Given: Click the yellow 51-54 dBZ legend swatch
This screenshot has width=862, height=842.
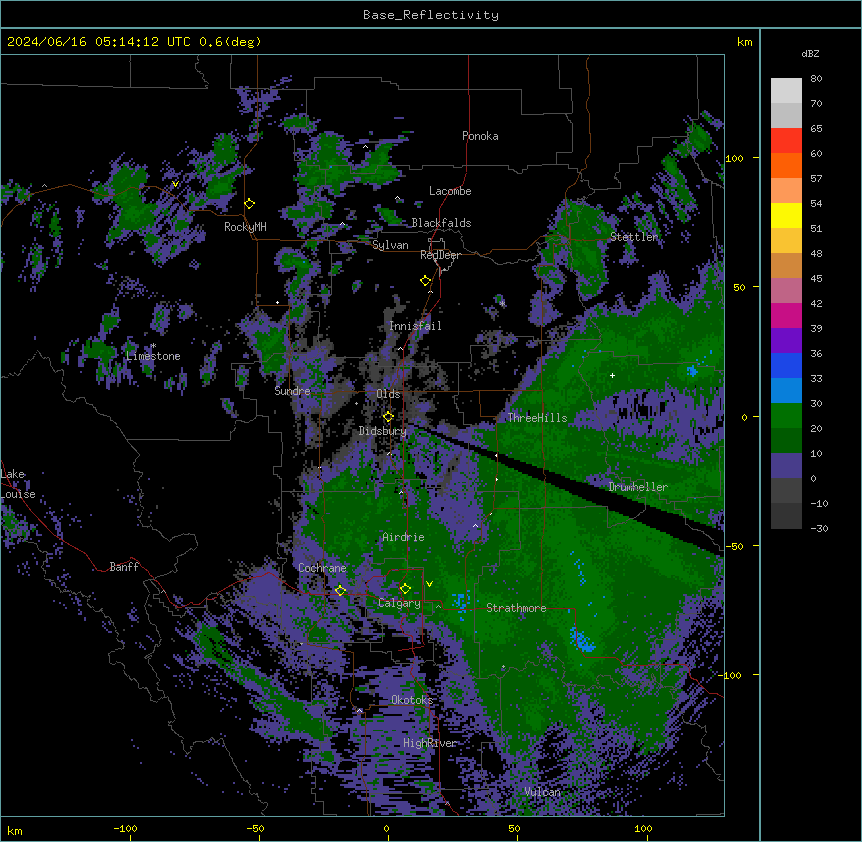Looking at the screenshot, I should click(x=786, y=215).
